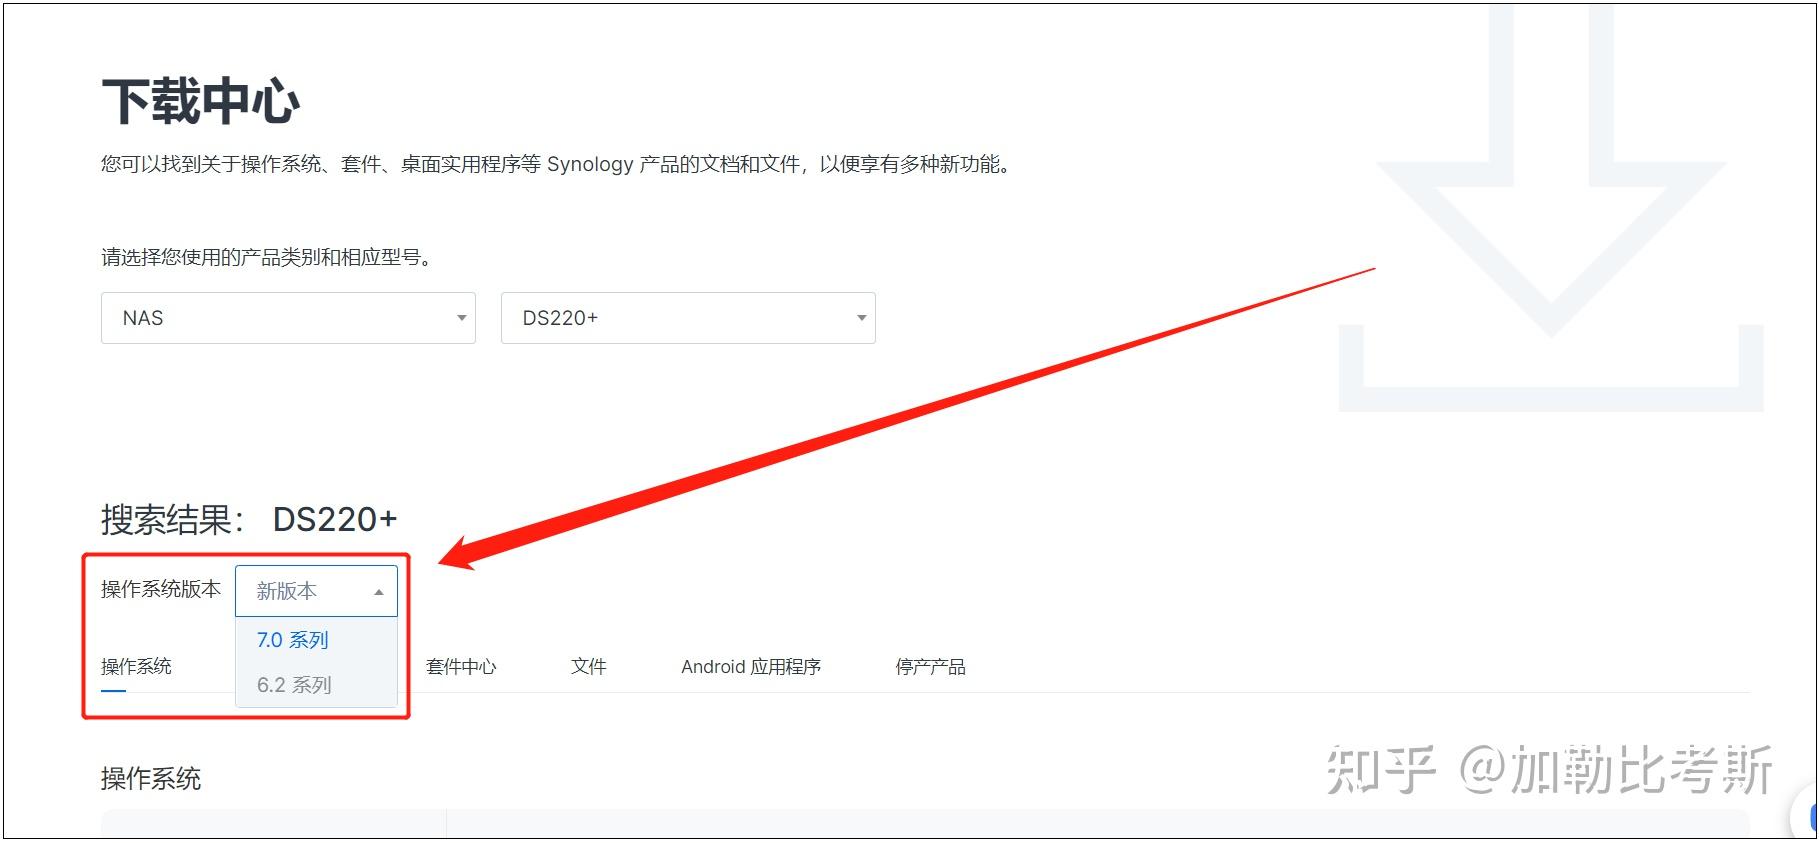Switch to the 套件中心 tab
This screenshot has width=1819, height=843.
(x=461, y=667)
